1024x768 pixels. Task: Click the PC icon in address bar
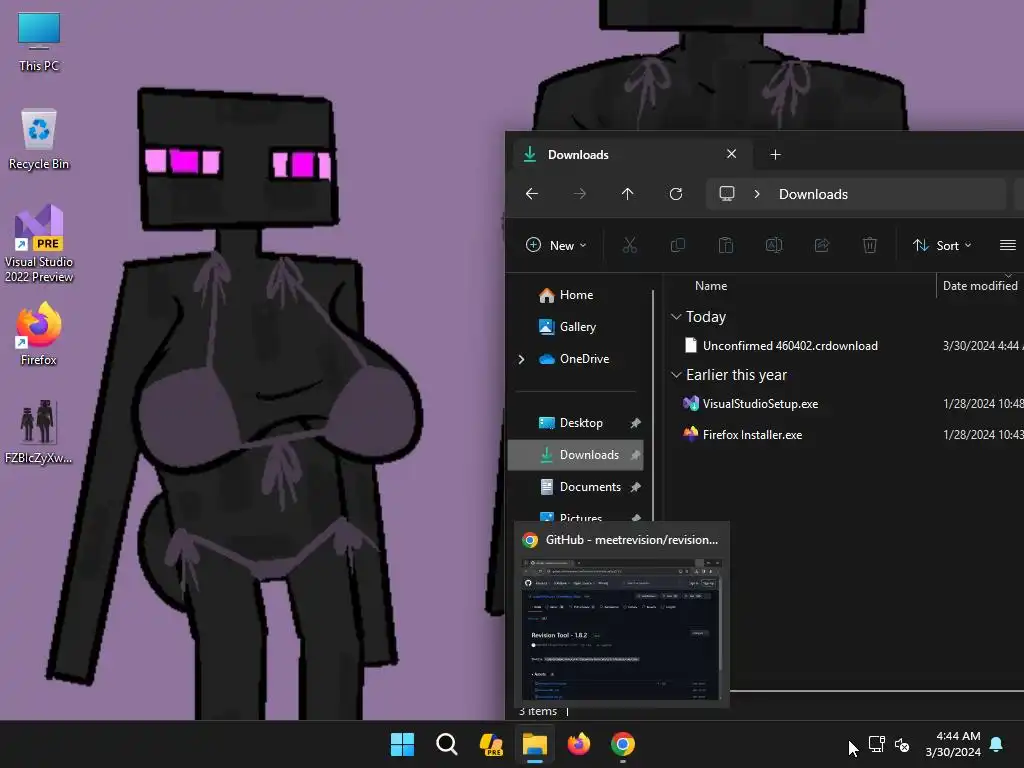tap(727, 194)
